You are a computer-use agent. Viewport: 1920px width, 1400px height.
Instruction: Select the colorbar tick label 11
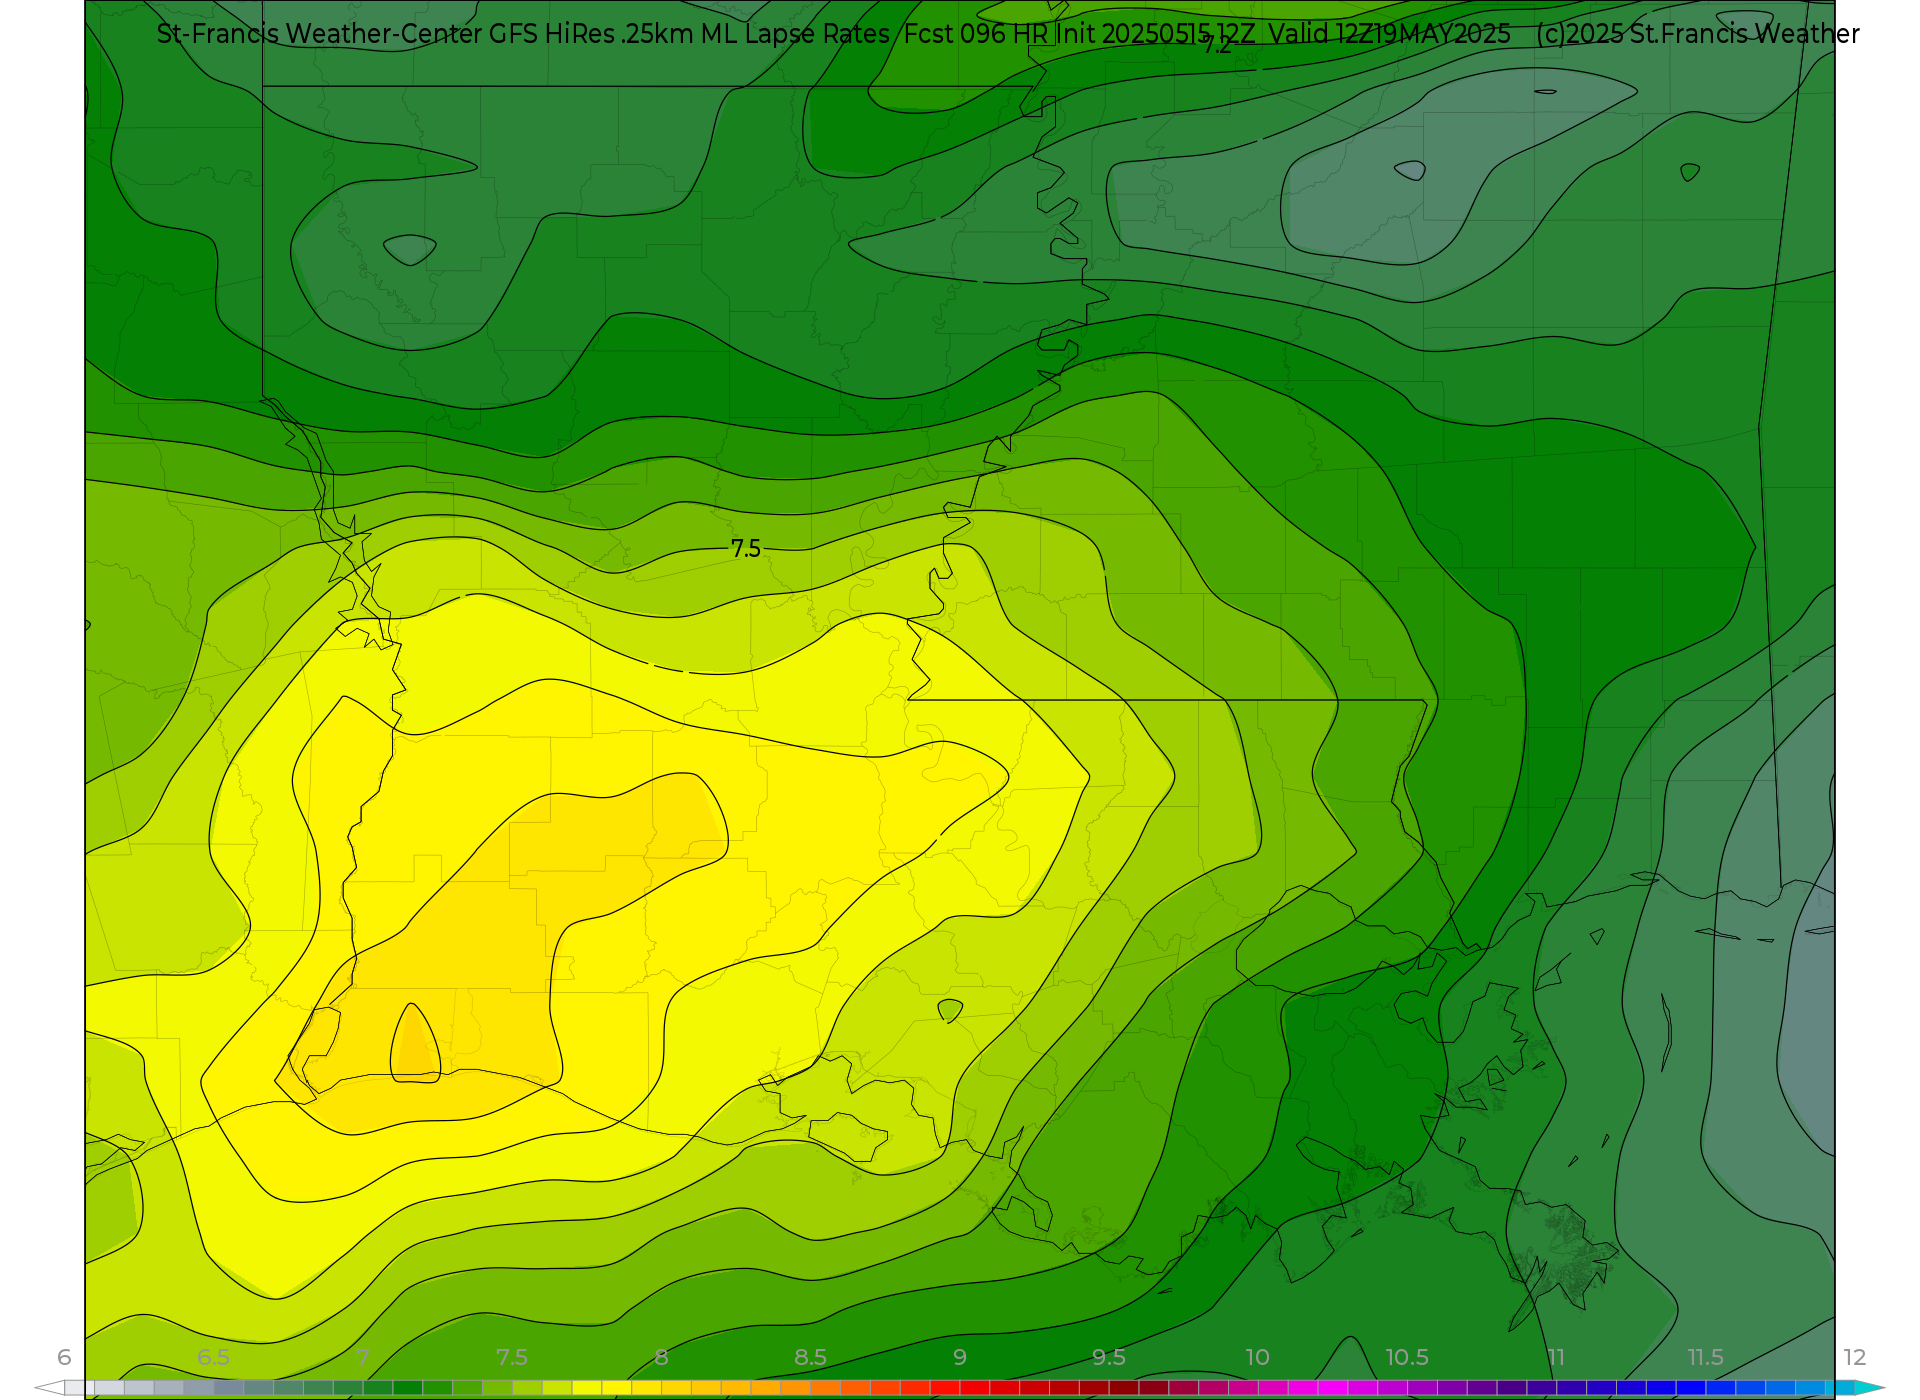tap(1556, 1357)
